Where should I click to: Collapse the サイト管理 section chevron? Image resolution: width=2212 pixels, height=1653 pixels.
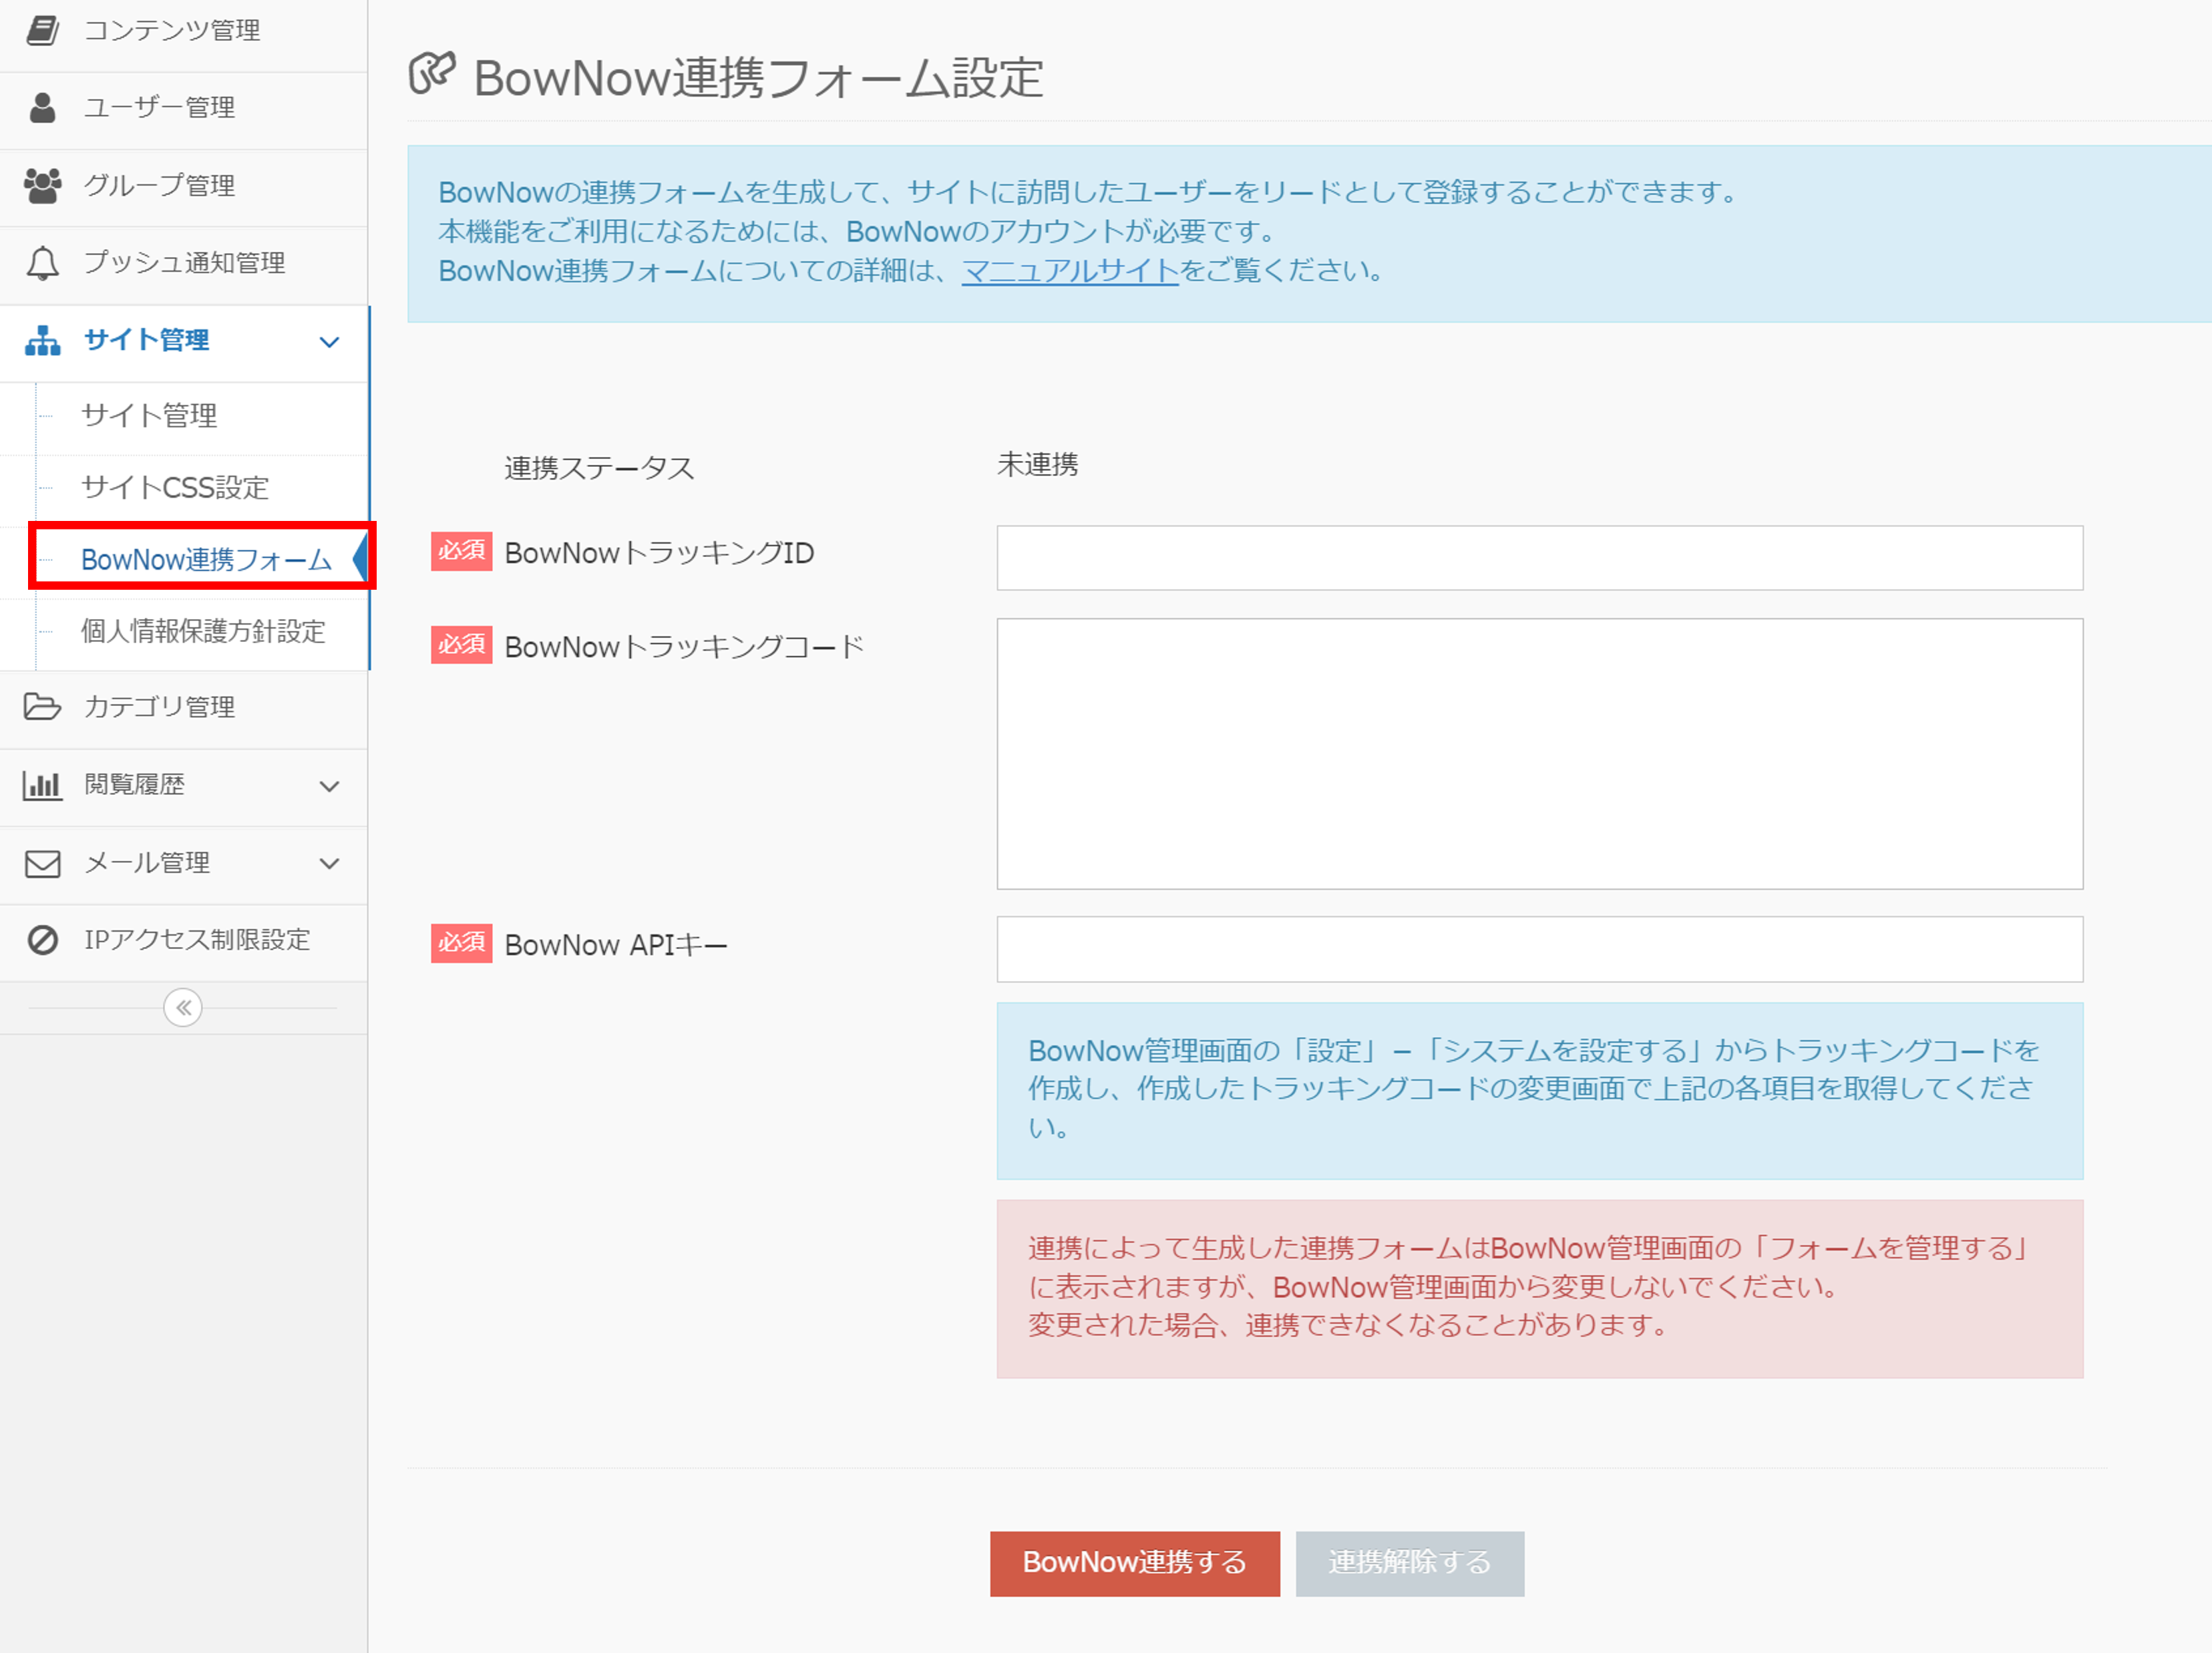(329, 342)
